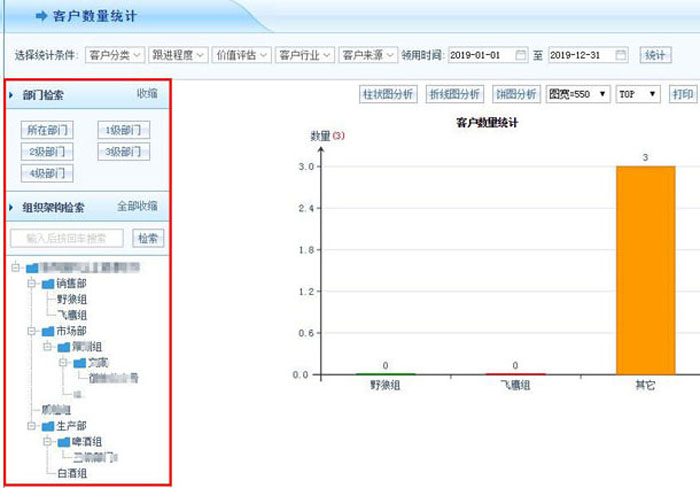Click the 生产部 folder icon

point(48,426)
